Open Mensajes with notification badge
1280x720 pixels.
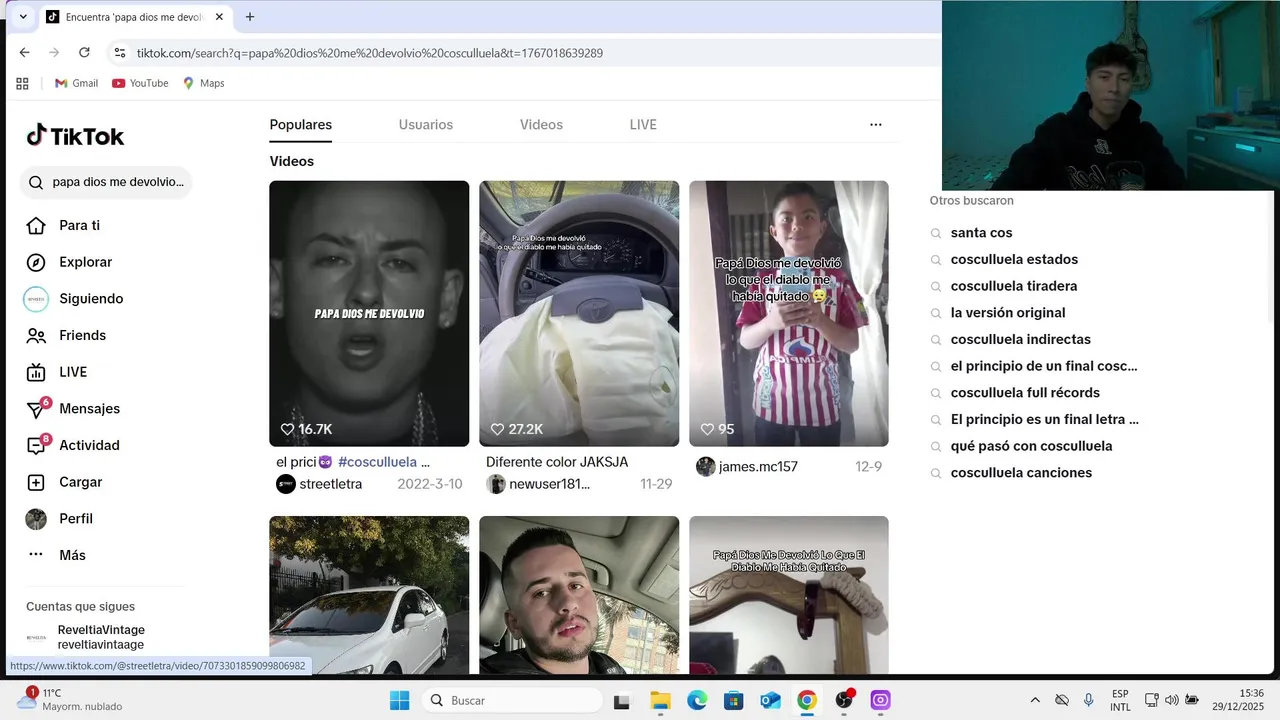coord(89,409)
